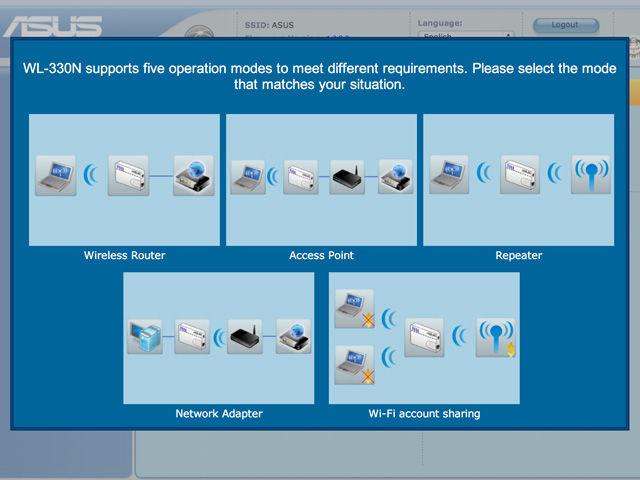640x480 pixels.
Task: Click internet modem globe icon in Access Point diagram
Action: [396, 177]
